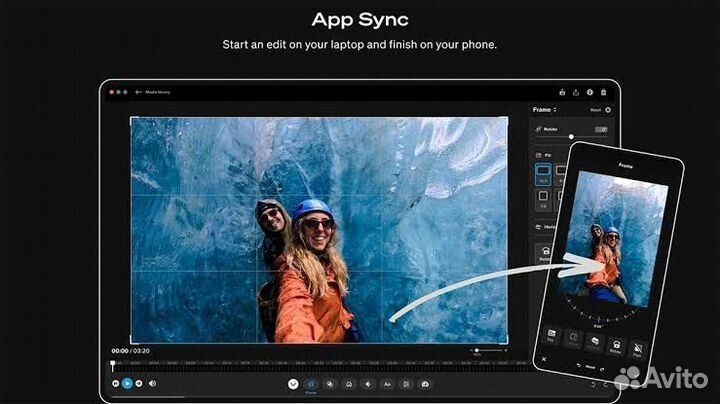Tap the X close icon on the phone
The height and width of the screenshot is (404, 720).
[544, 358]
